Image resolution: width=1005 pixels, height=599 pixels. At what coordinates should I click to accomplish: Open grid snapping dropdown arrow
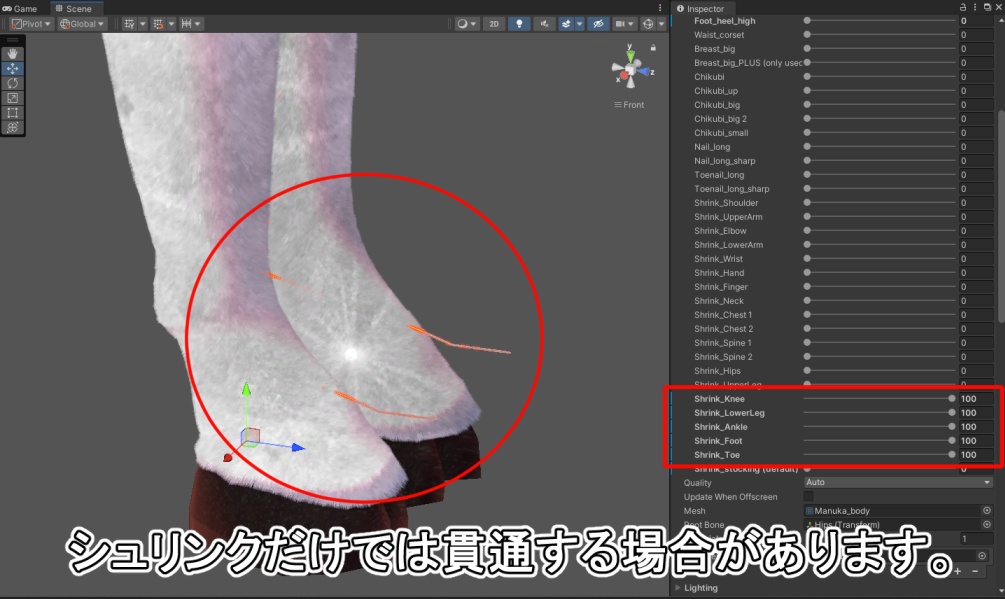171,24
